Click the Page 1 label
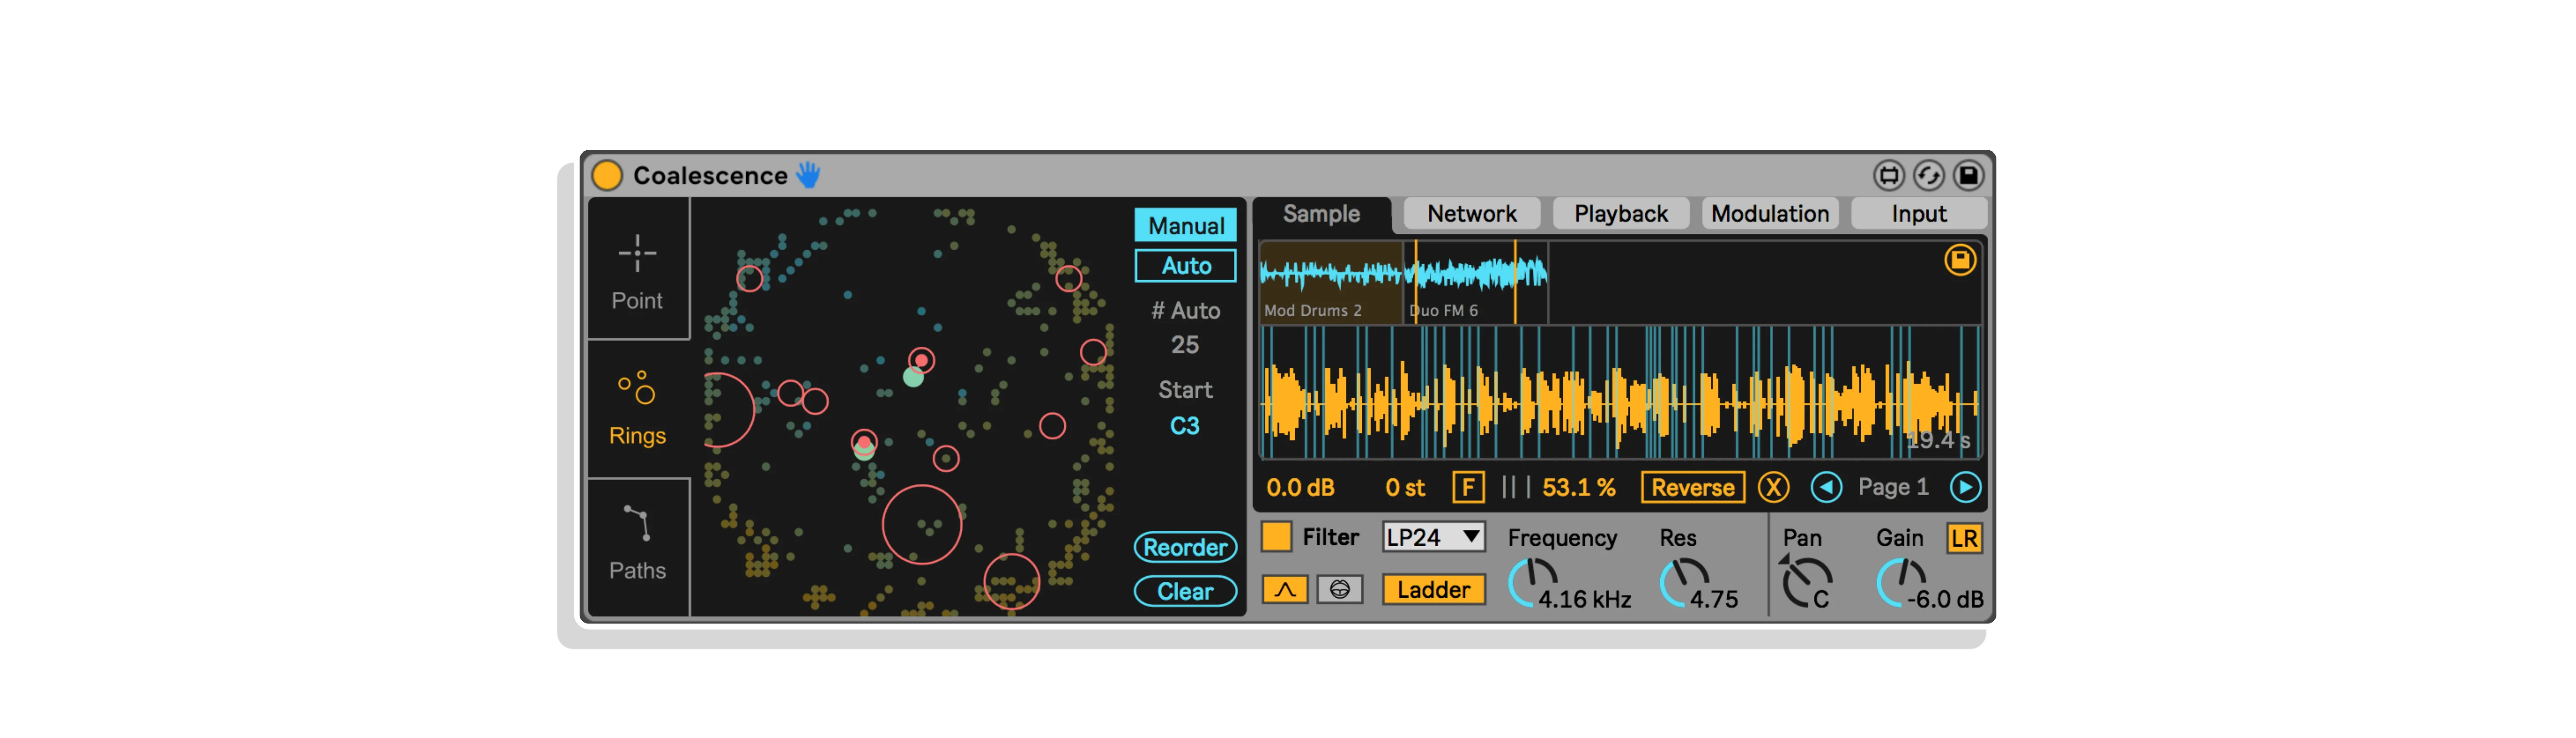Screen dimensions: 2576x738 tap(1893, 488)
